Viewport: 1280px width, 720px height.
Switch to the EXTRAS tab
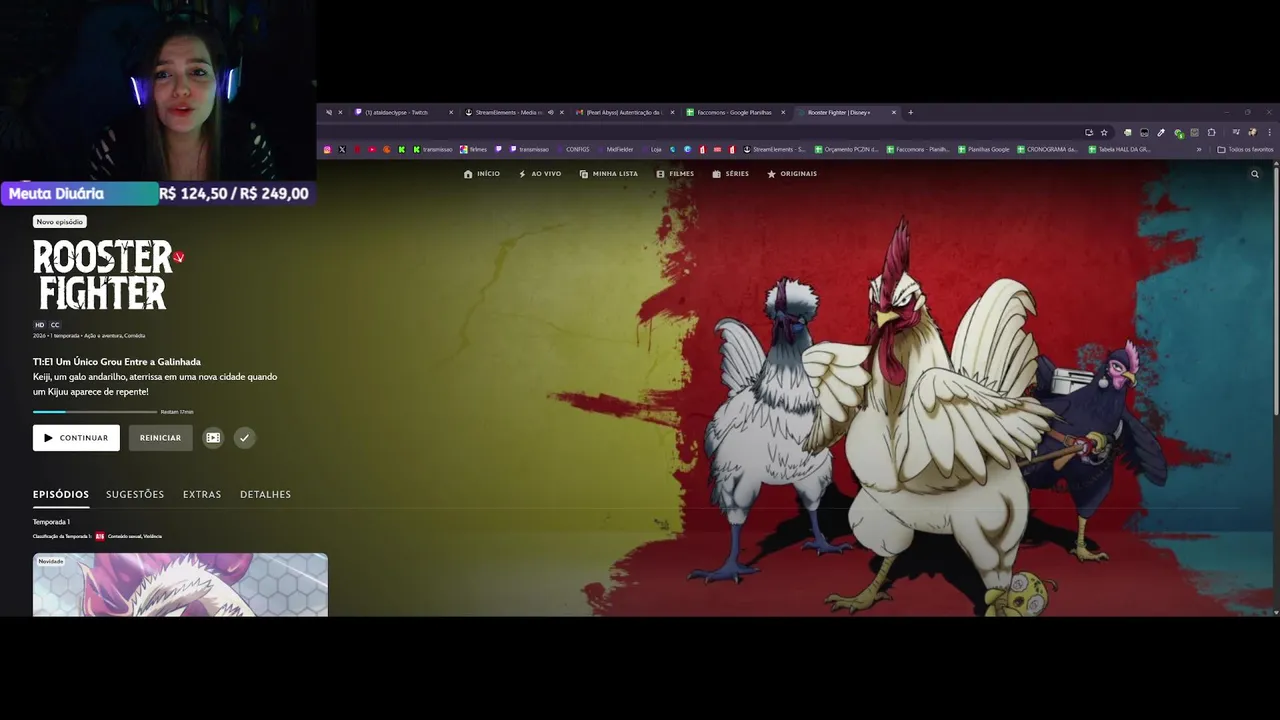(202, 494)
